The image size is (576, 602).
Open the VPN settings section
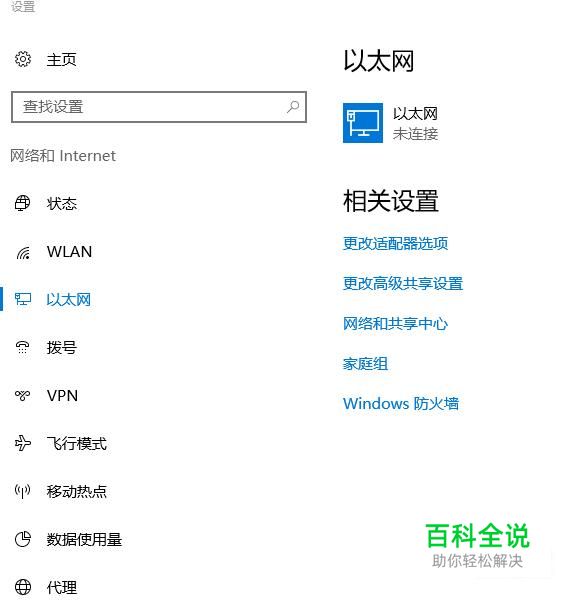(62, 396)
